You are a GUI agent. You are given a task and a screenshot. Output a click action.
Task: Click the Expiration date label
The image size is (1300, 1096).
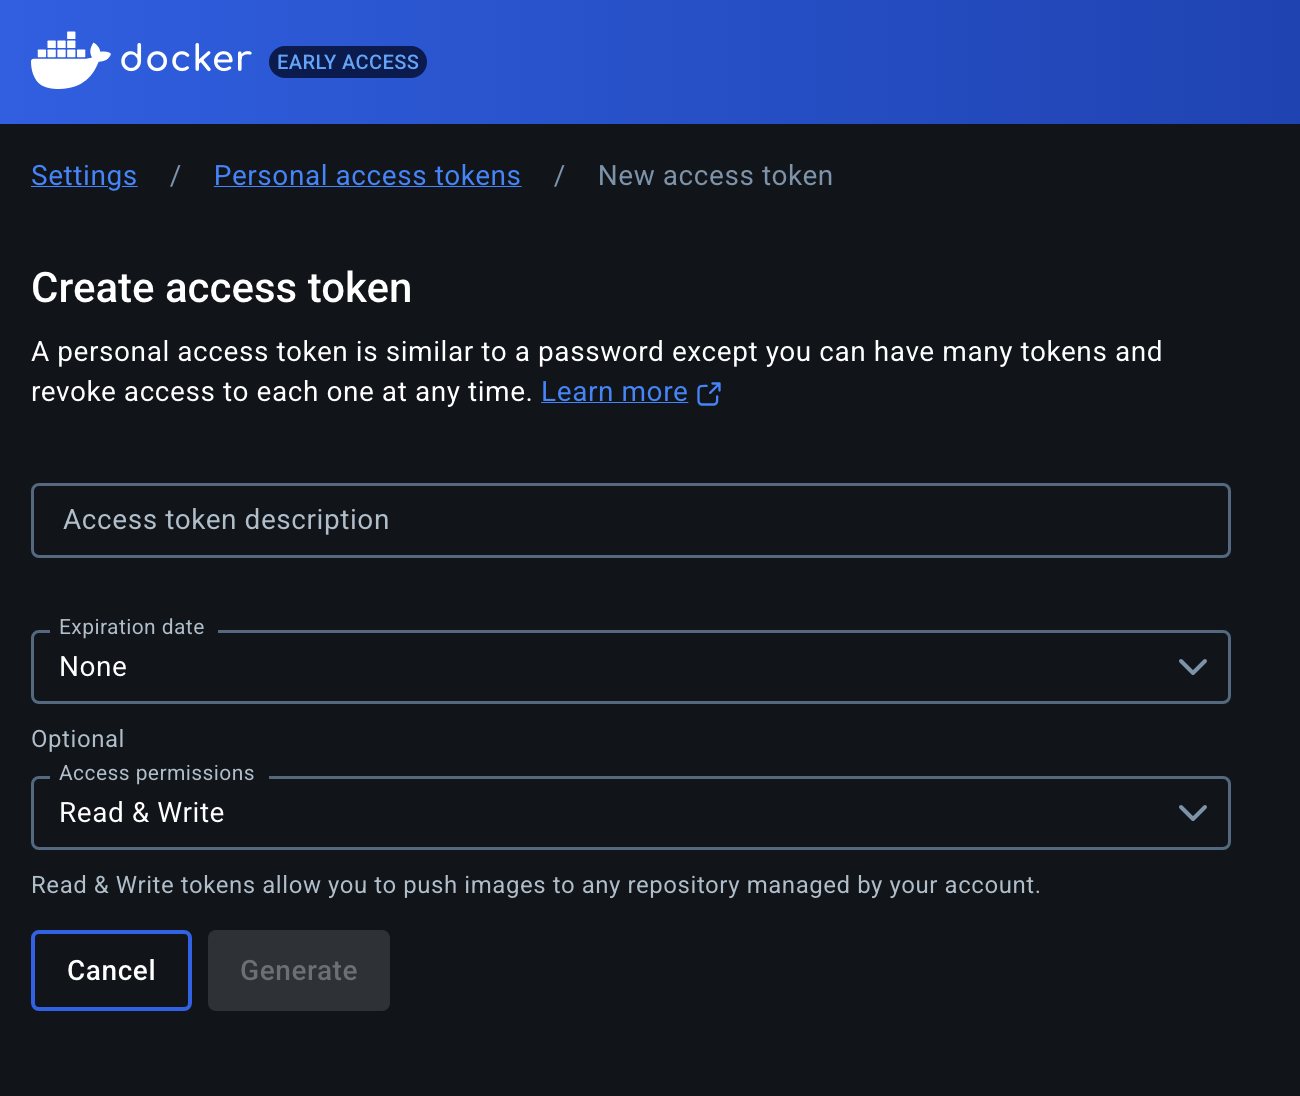point(131,627)
